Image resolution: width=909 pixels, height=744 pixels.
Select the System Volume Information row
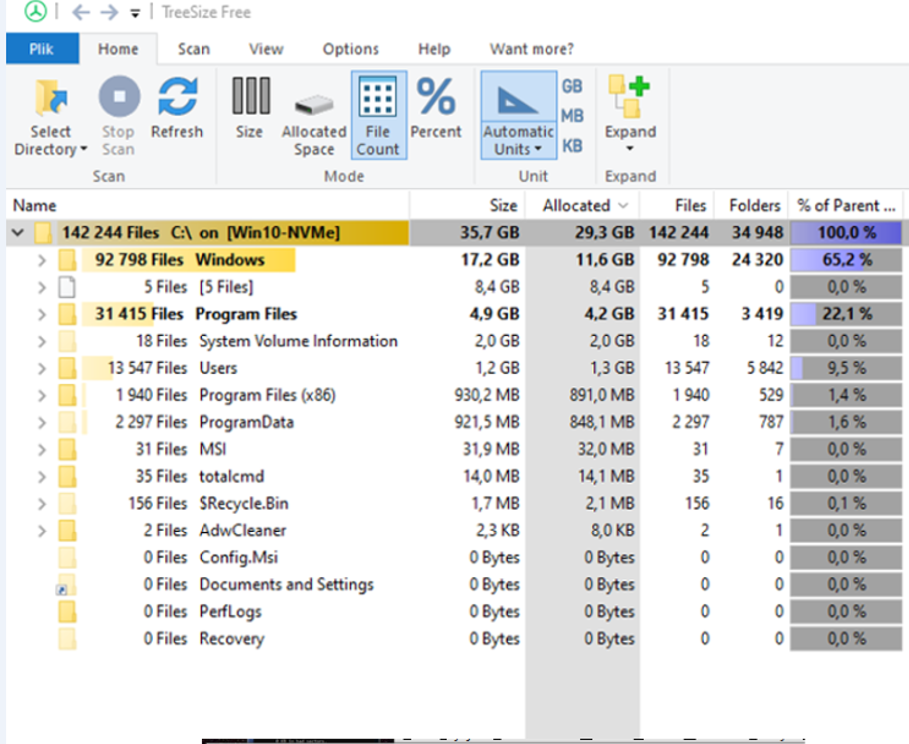454,341
